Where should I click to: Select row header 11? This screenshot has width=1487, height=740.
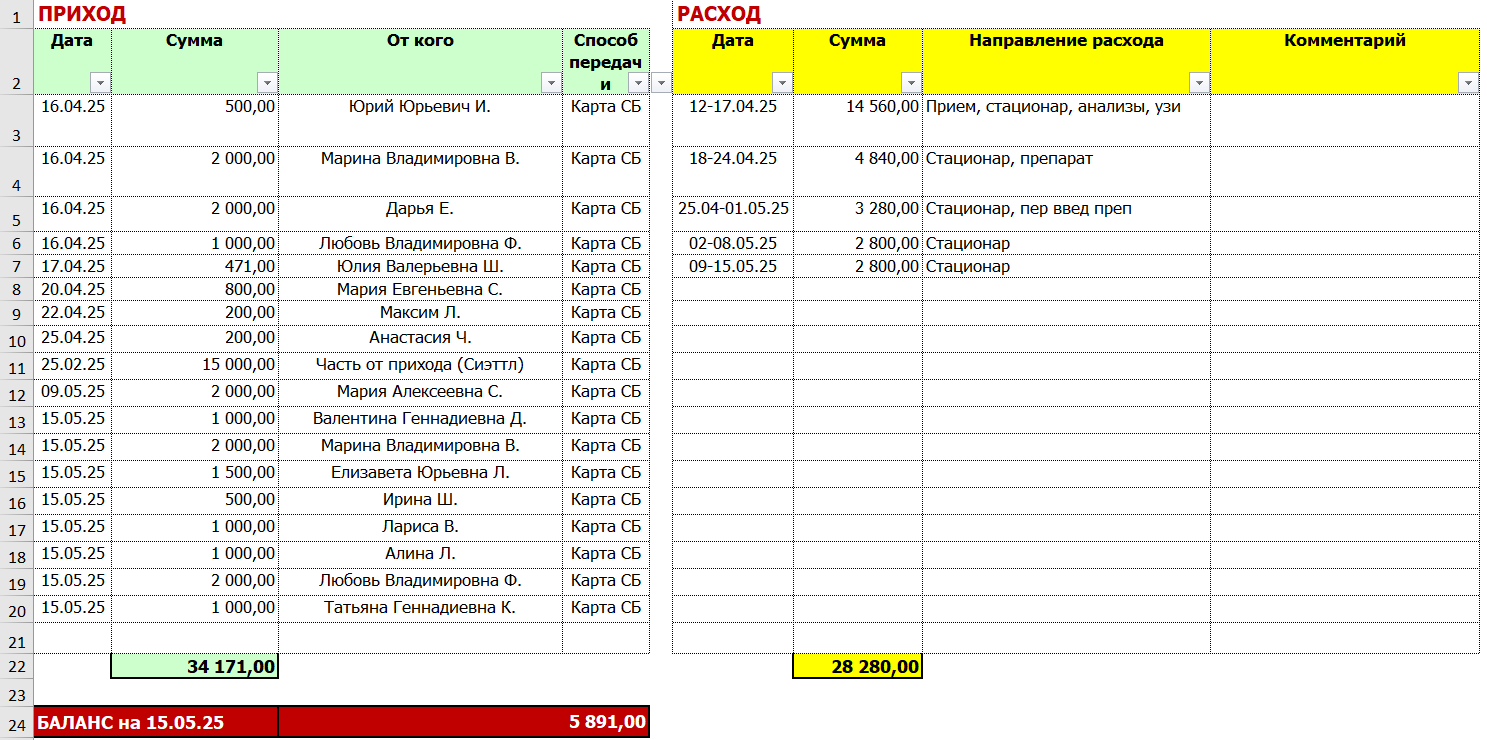click(x=16, y=365)
